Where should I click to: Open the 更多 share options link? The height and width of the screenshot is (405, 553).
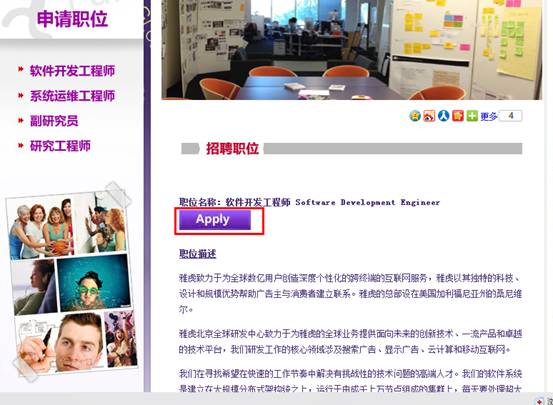[x=488, y=116]
